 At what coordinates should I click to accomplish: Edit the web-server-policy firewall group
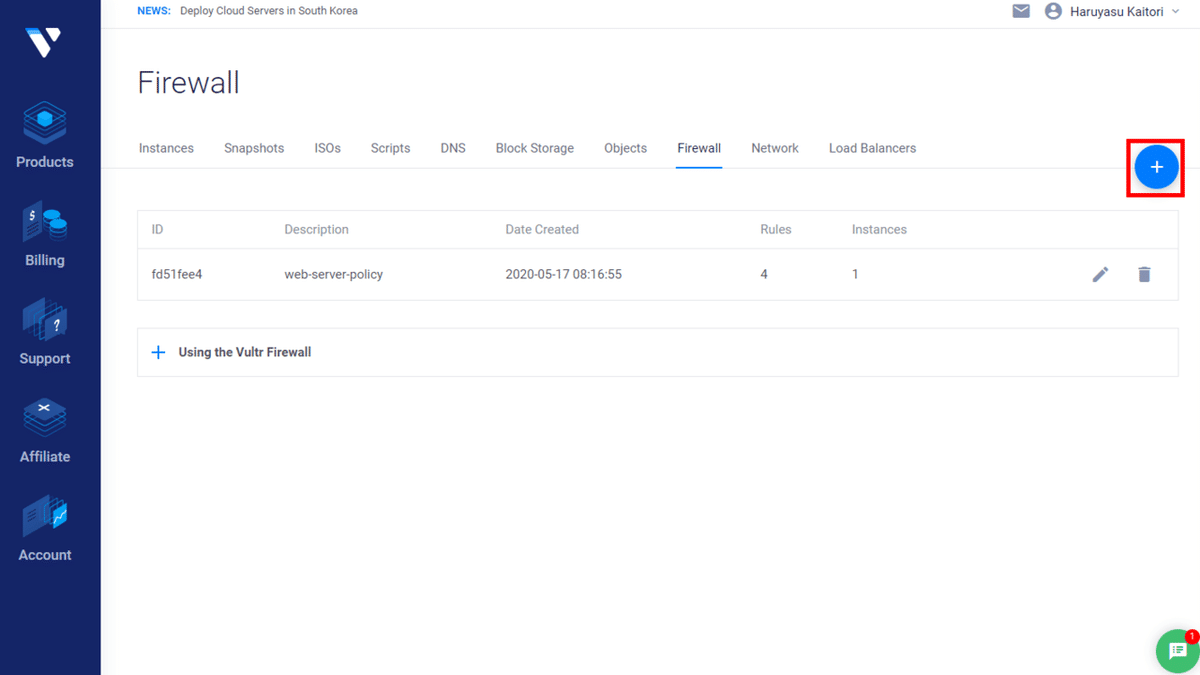1100,274
